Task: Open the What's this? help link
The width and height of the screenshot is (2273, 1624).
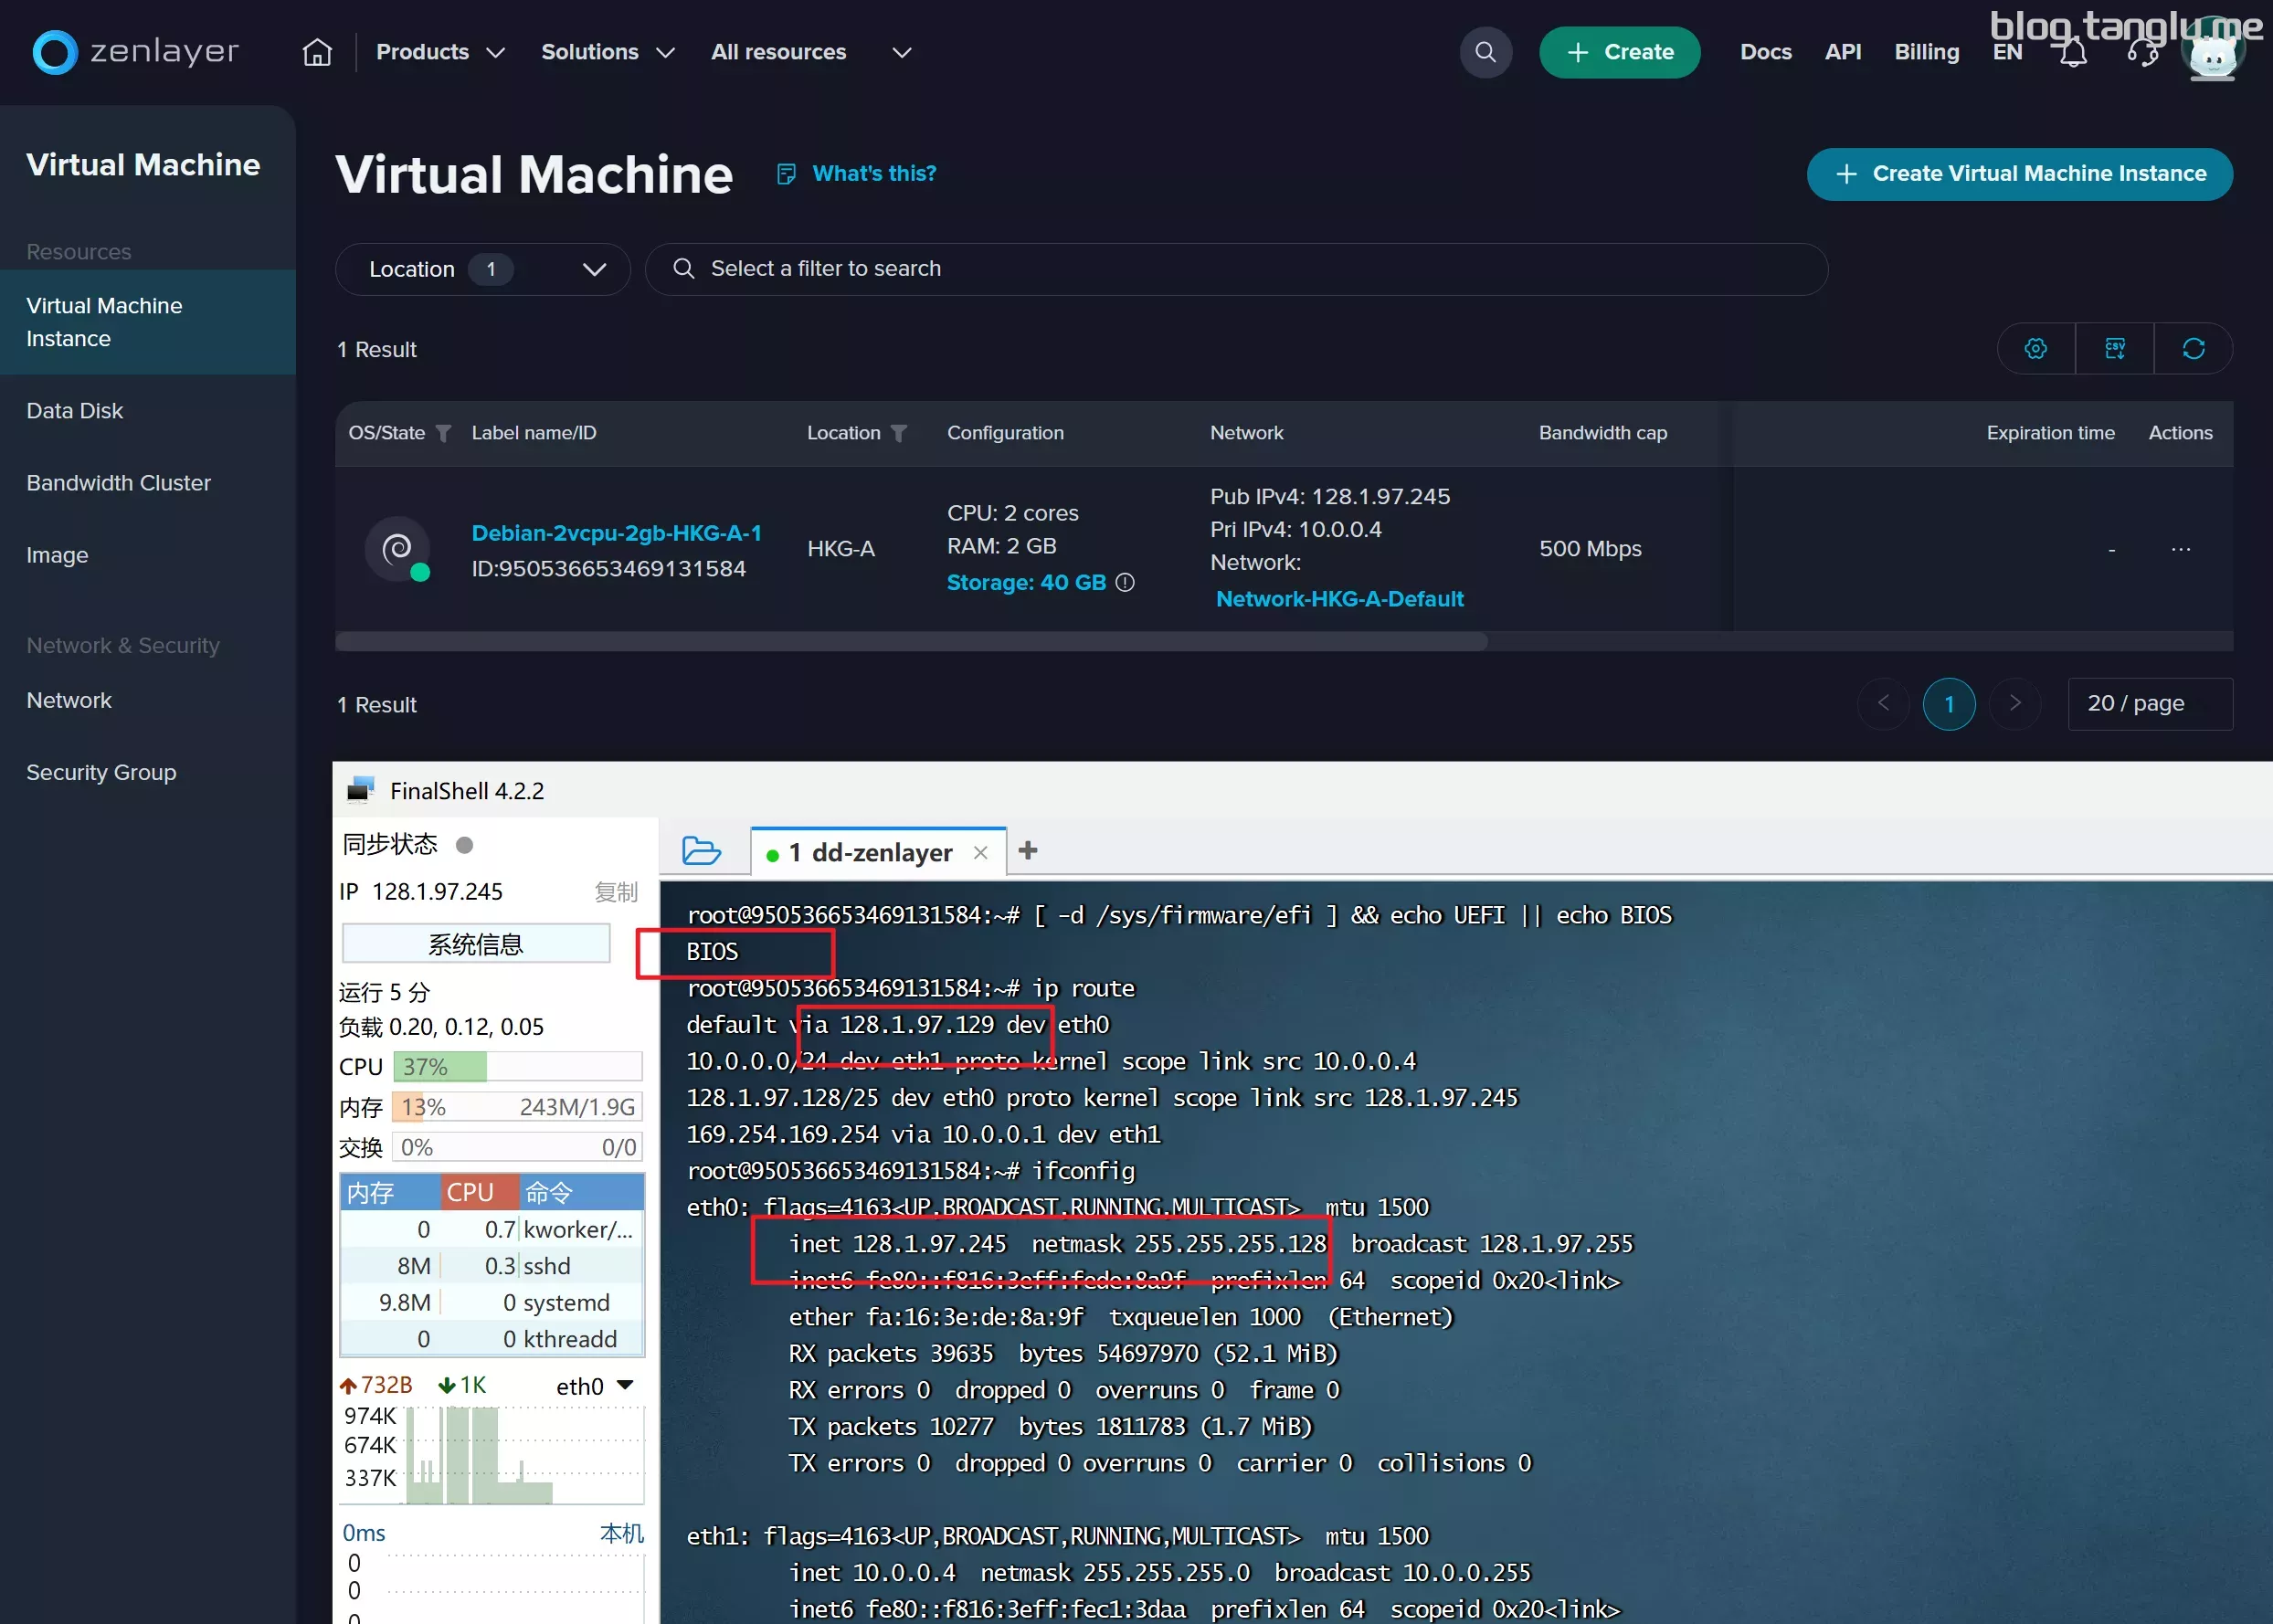Action: pos(875,174)
